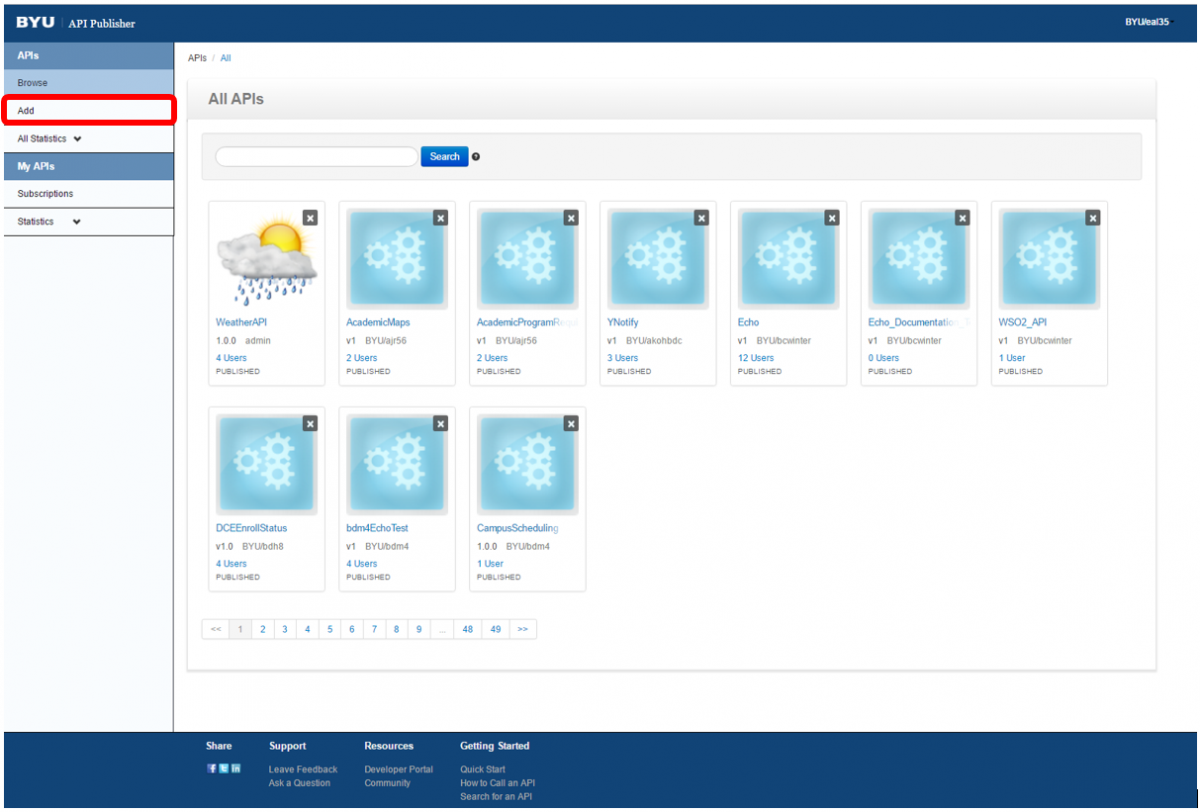Select Browse in the APIs sidebar
The width and height of the screenshot is (1200, 812).
88,83
